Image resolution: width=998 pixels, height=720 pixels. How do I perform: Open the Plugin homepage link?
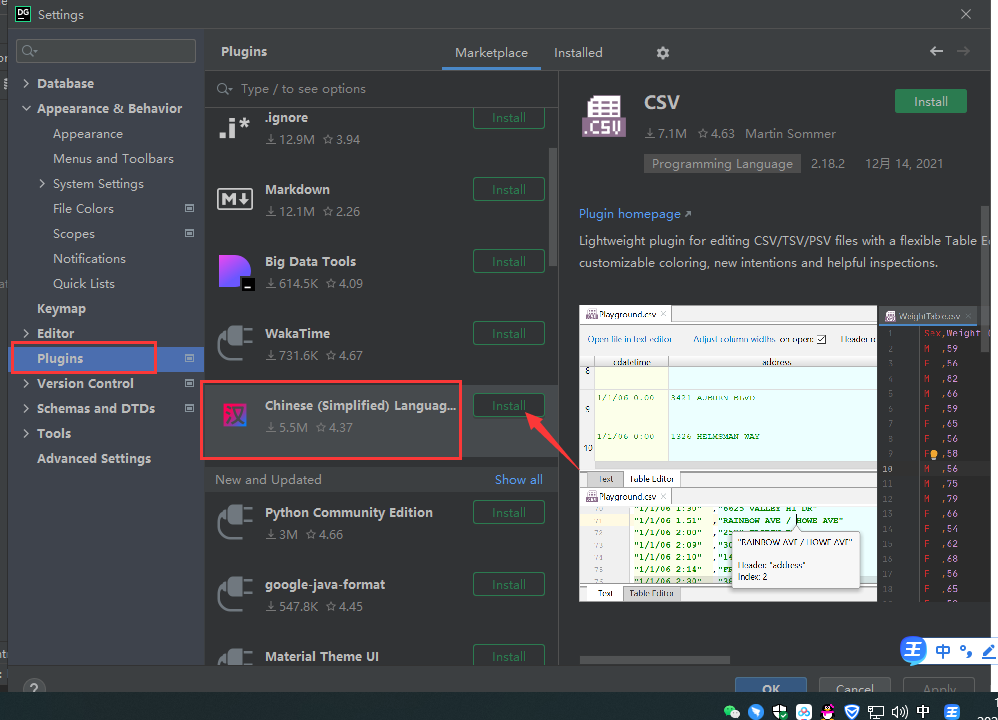click(635, 214)
